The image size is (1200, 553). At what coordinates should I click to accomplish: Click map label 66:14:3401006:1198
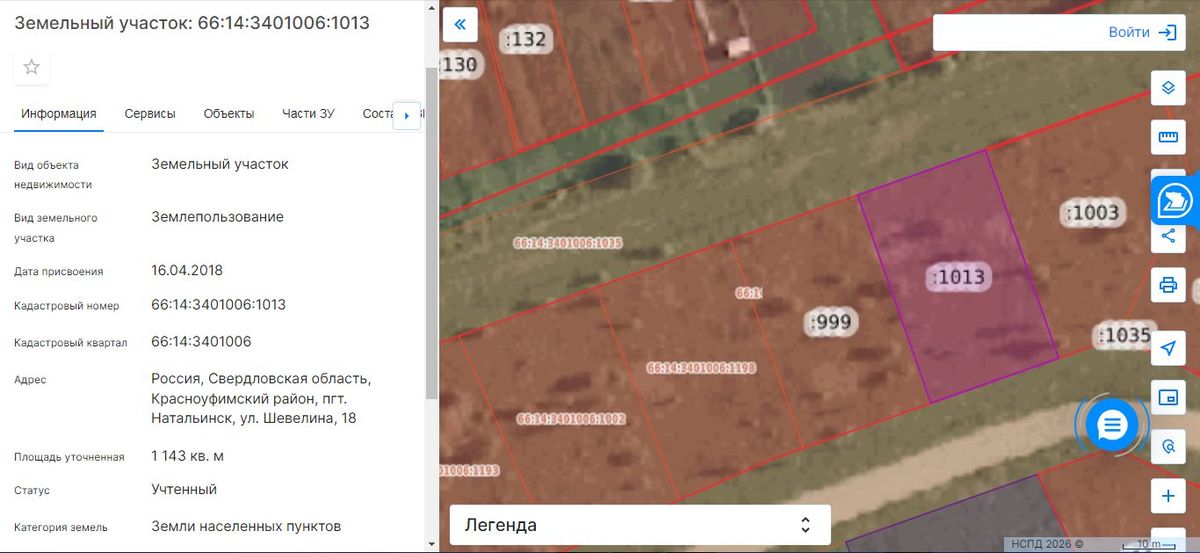(x=701, y=368)
